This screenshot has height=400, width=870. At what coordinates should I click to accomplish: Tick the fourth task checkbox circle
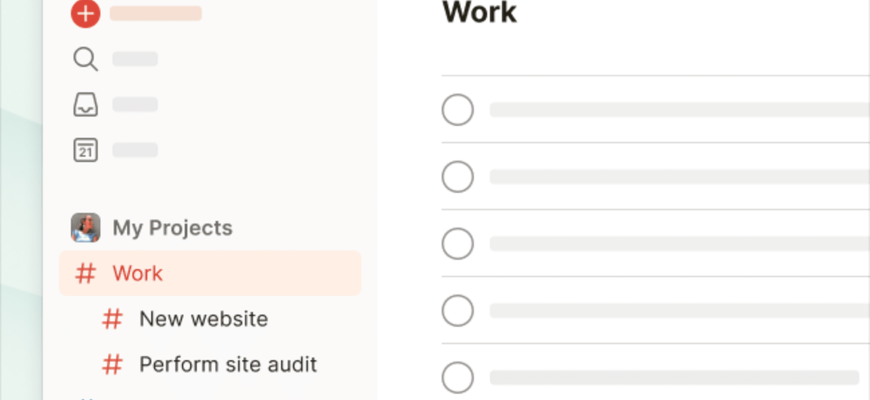(x=458, y=311)
